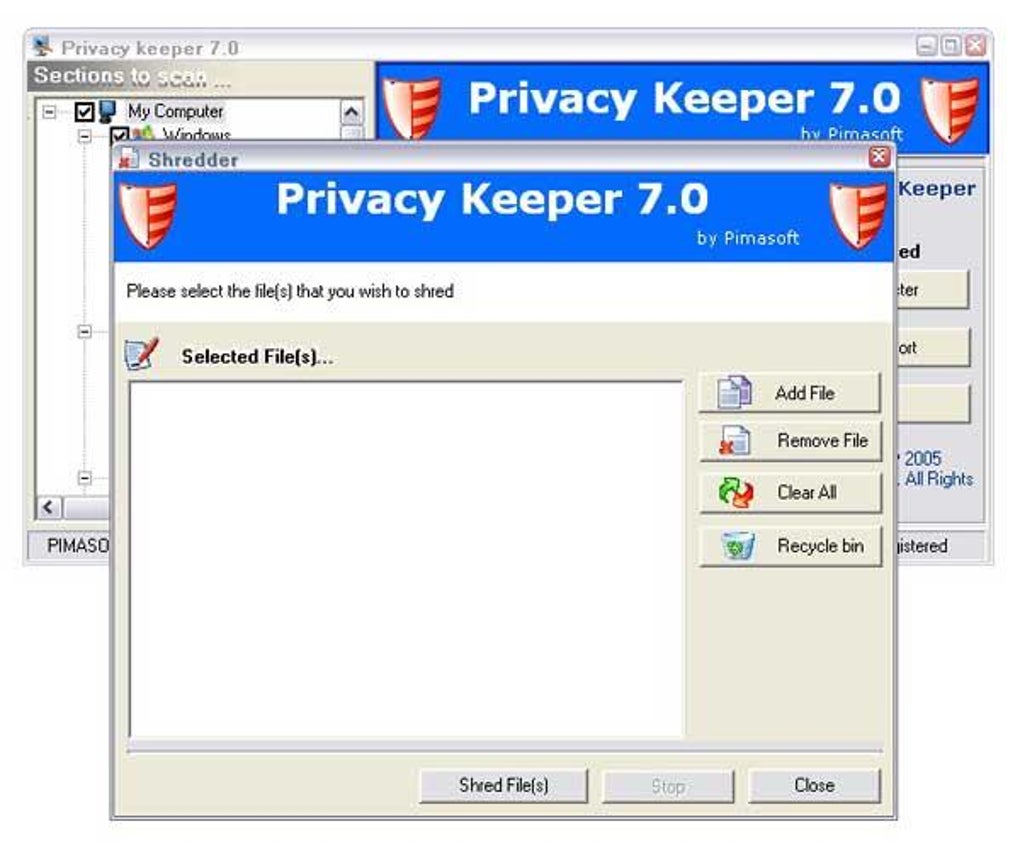This screenshot has height=848, width=1020.
Task: Click the Selected Files pencil icon
Action: click(141, 354)
